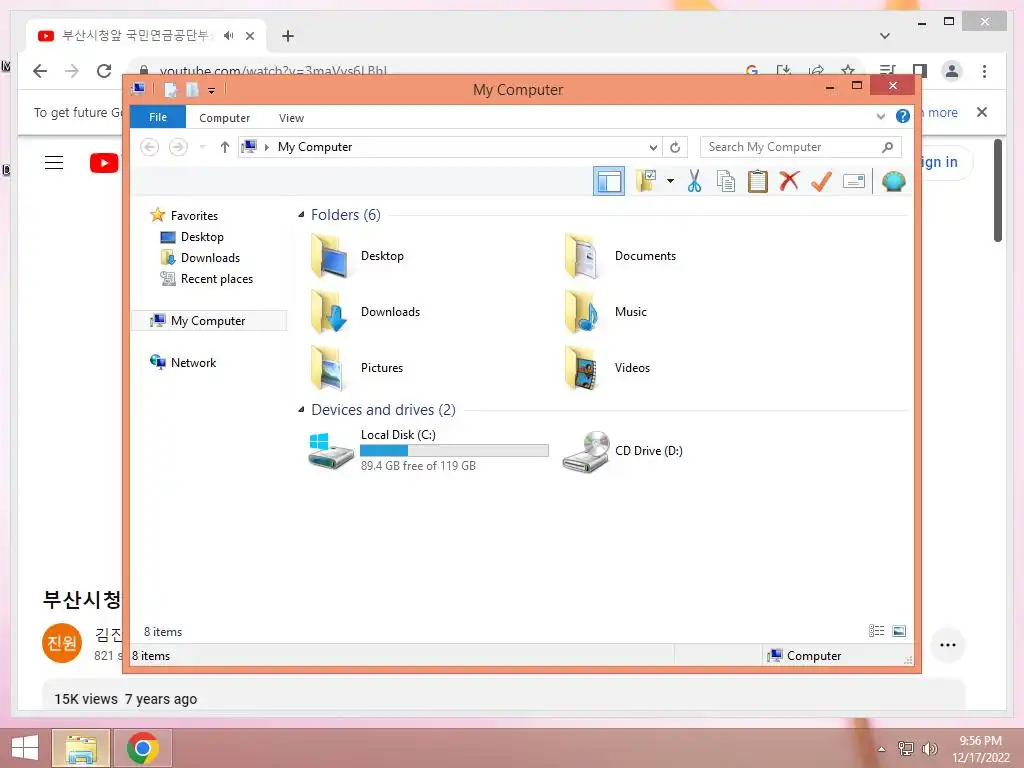Click File Explorer taskbar icon
The height and width of the screenshot is (768, 1024).
tap(81, 748)
